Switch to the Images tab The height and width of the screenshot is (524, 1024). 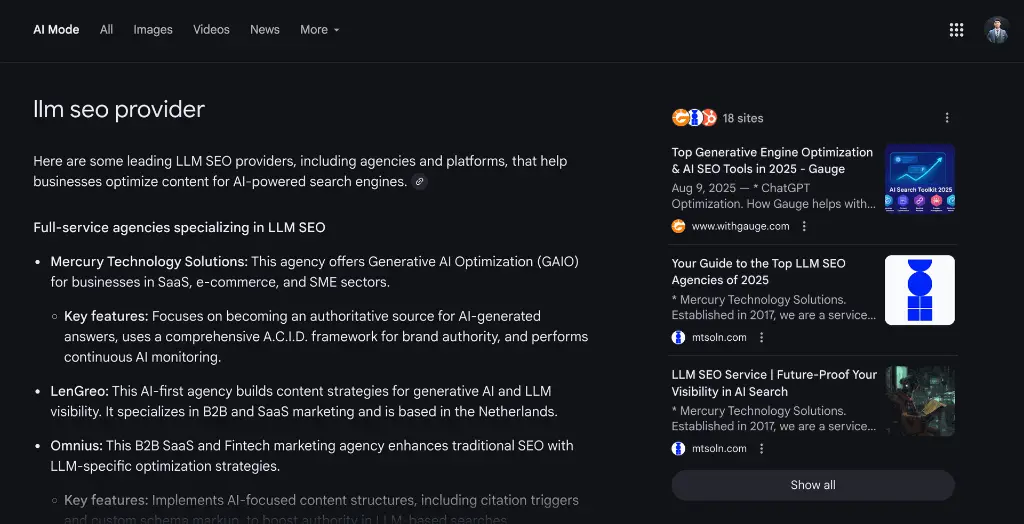click(153, 29)
